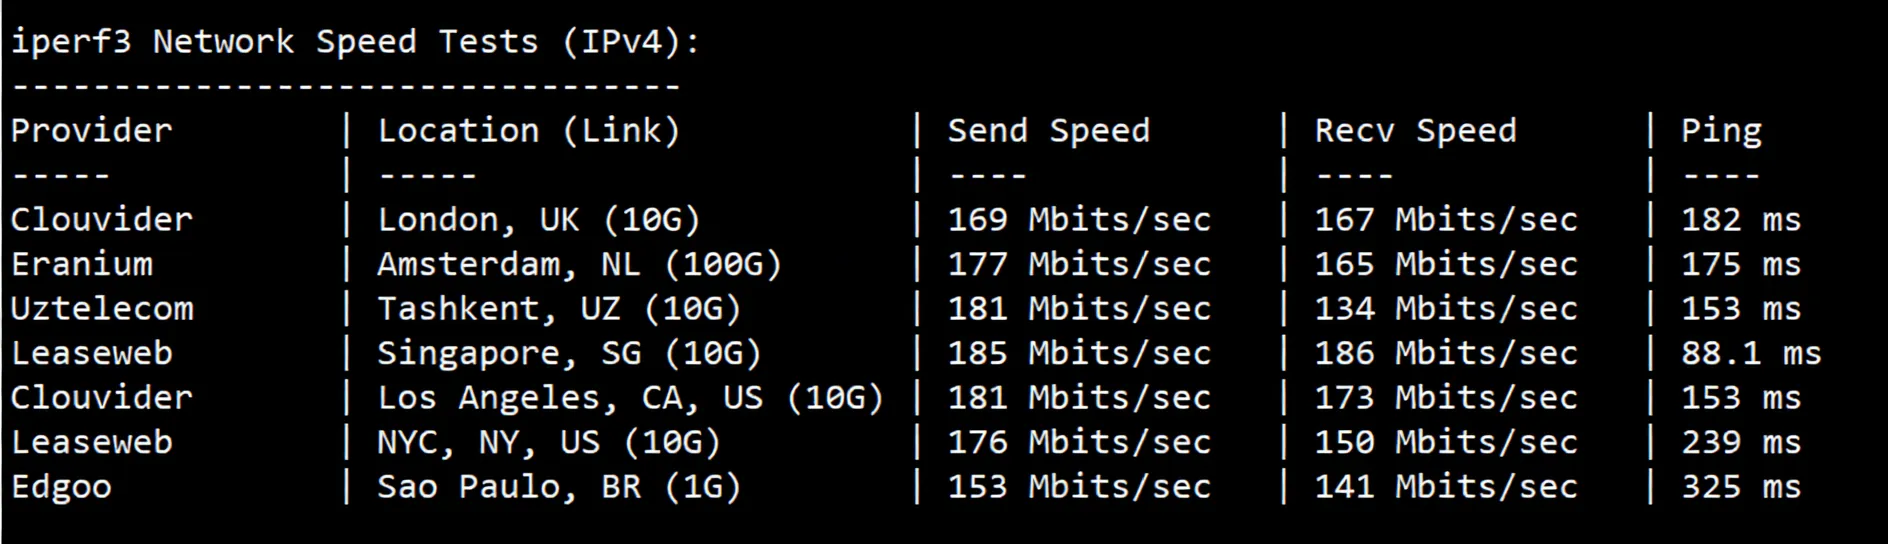Click the Edgoo provider name
Viewport: 1888px width, 544px height.
[61, 487]
